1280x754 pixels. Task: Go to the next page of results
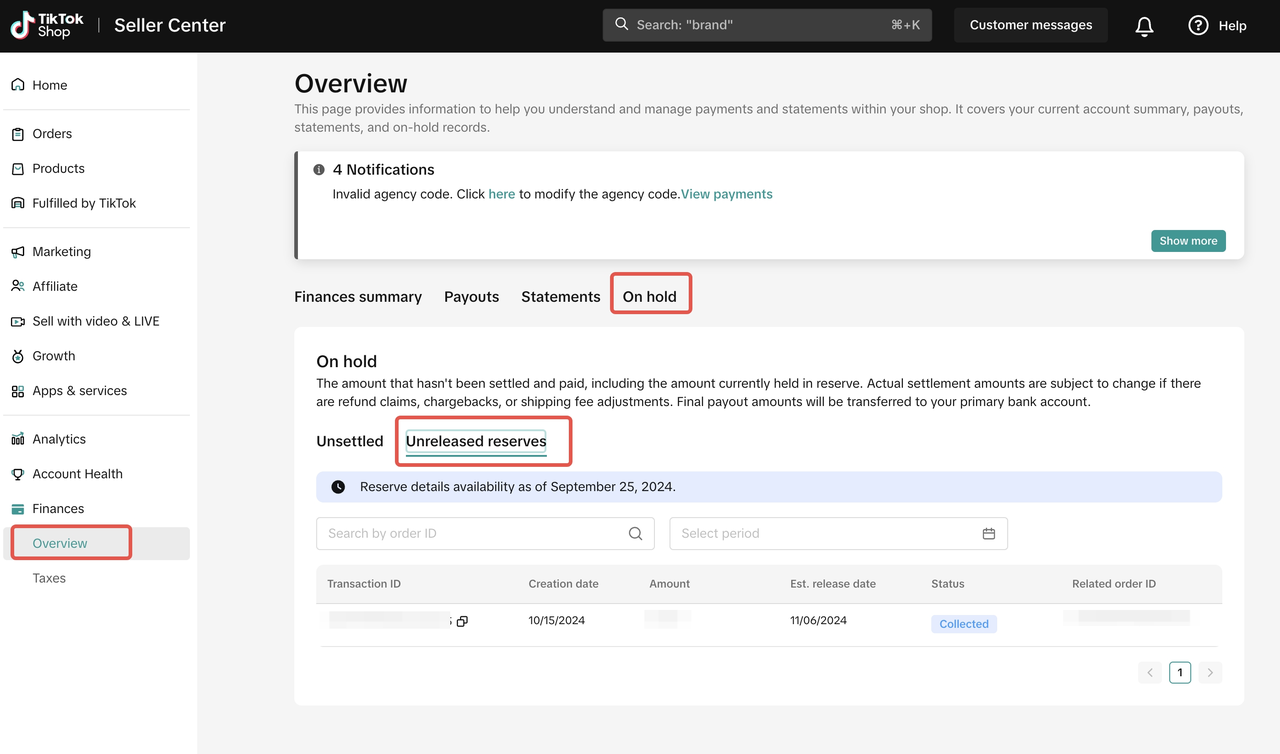[x=1210, y=673]
